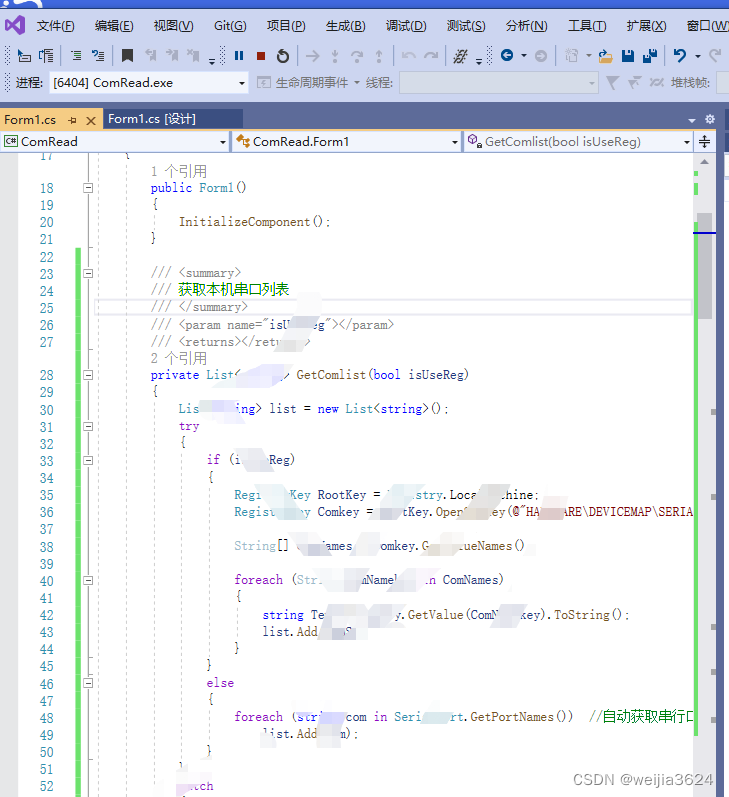The width and height of the screenshot is (729, 797).
Task: Click the '1 个引用' code lens link
Action: (x=179, y=171)
